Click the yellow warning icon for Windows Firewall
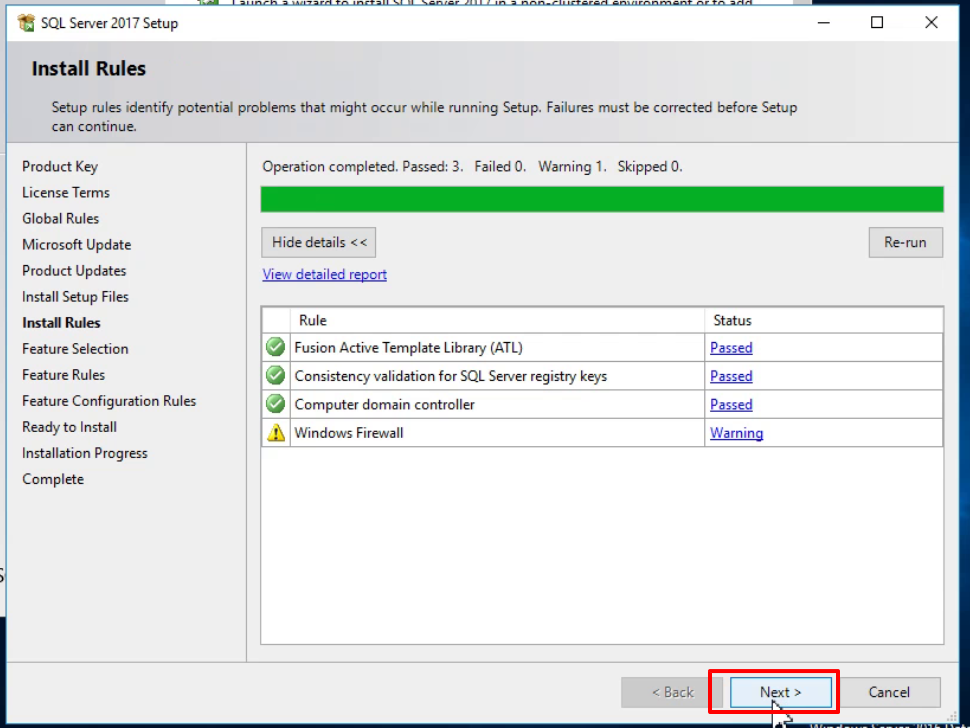Image resolution: width=970 pixels, height=728 pixels. 275,432
